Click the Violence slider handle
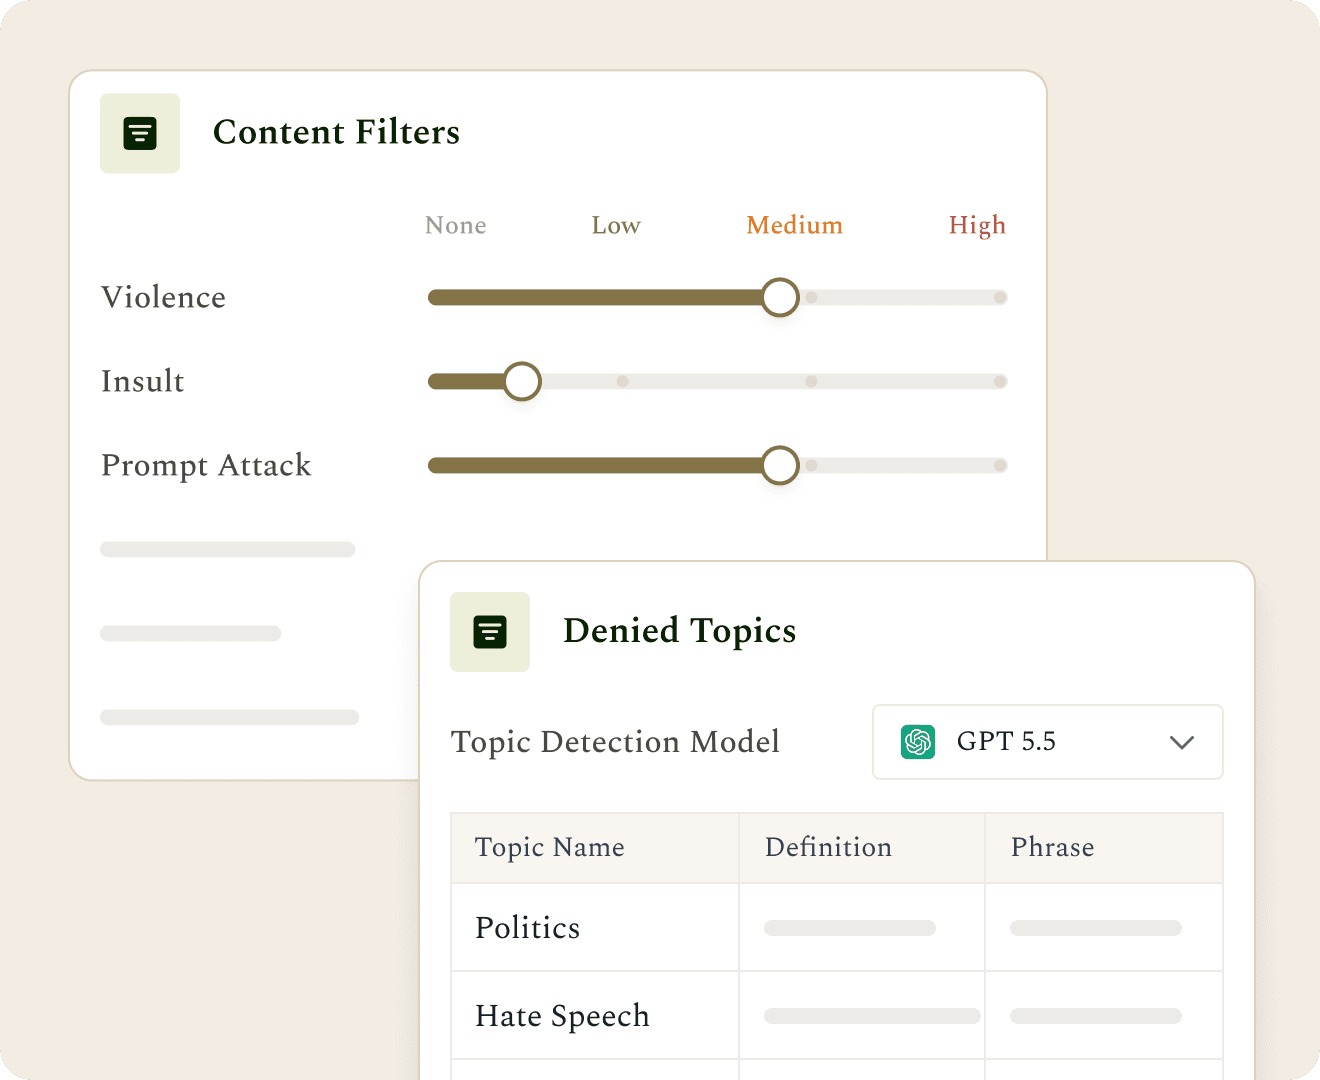 (x=780, y=297)
